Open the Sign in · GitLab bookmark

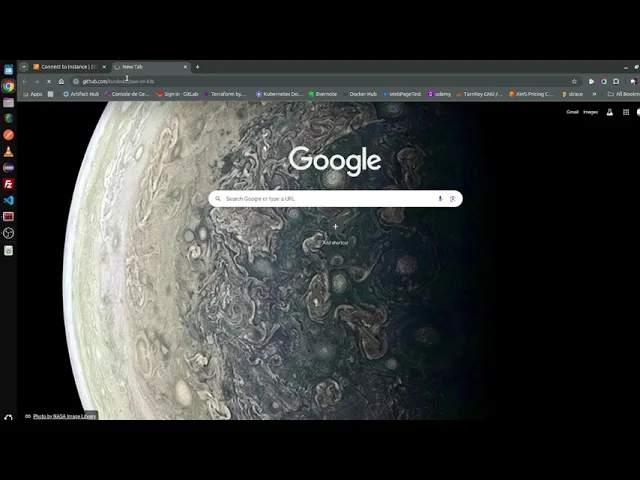(178, 94)
